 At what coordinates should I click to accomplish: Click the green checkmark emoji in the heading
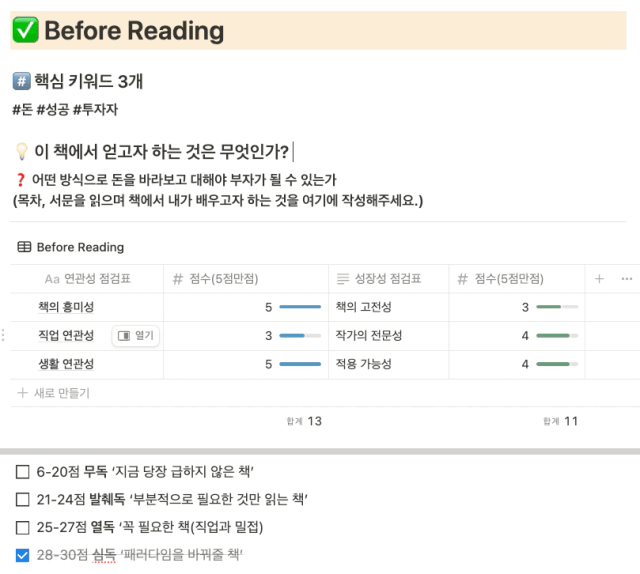(x=25, y=30)
